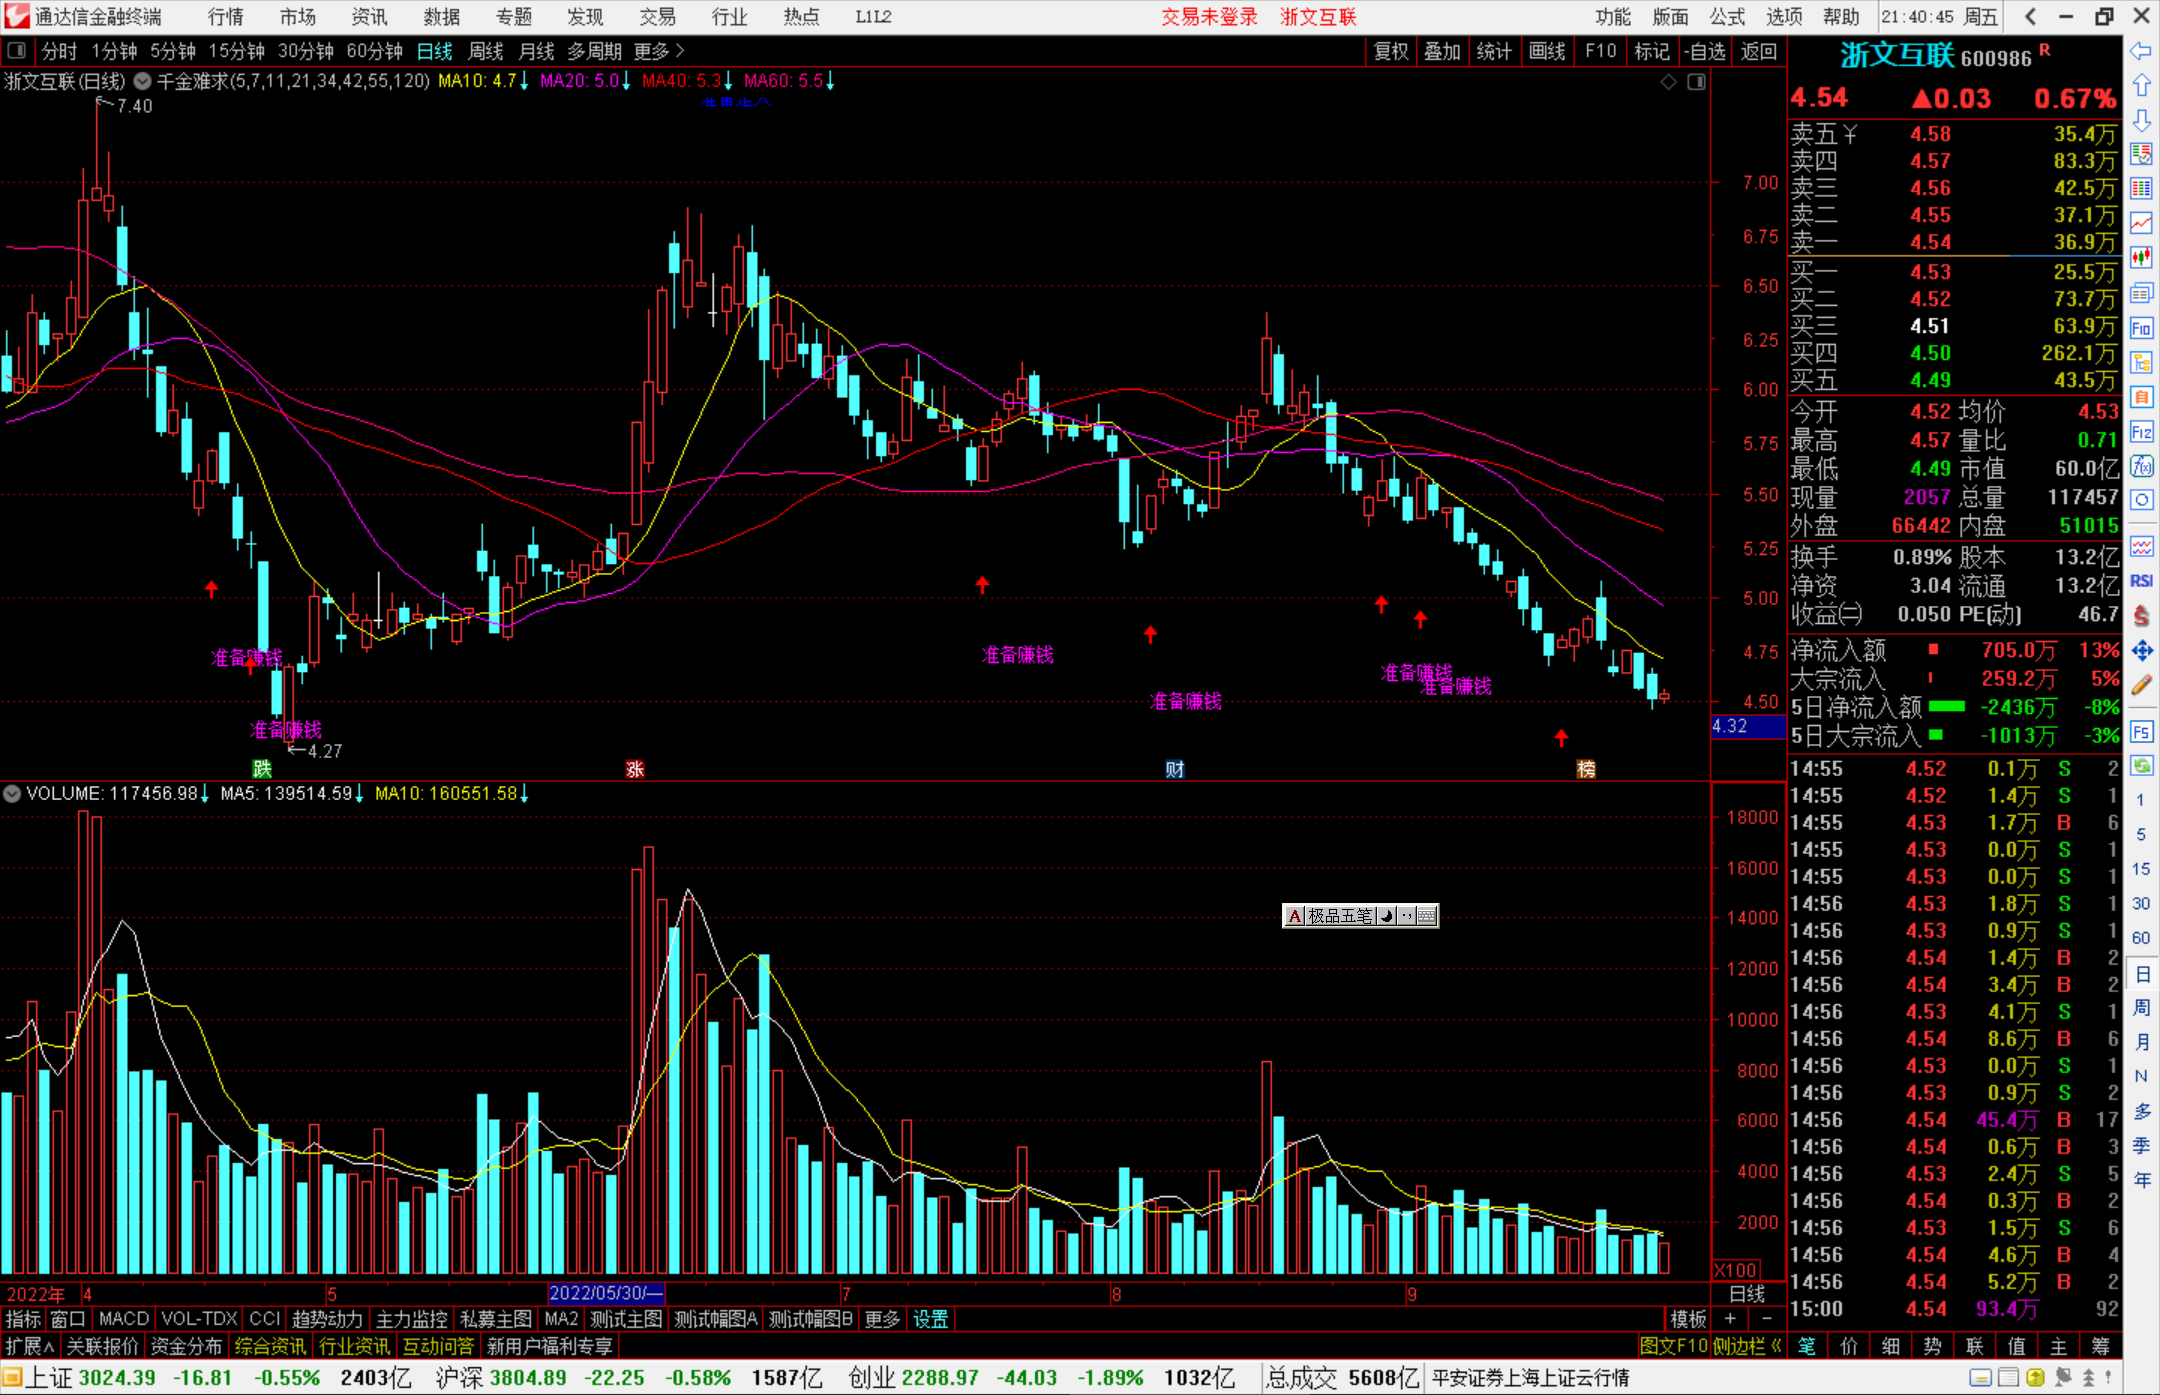Image resolution: width=2160 pixels, height=1395 pixels.
Task: Click the left arrow back icon in right sidebar
Action: coord(2141,50)
